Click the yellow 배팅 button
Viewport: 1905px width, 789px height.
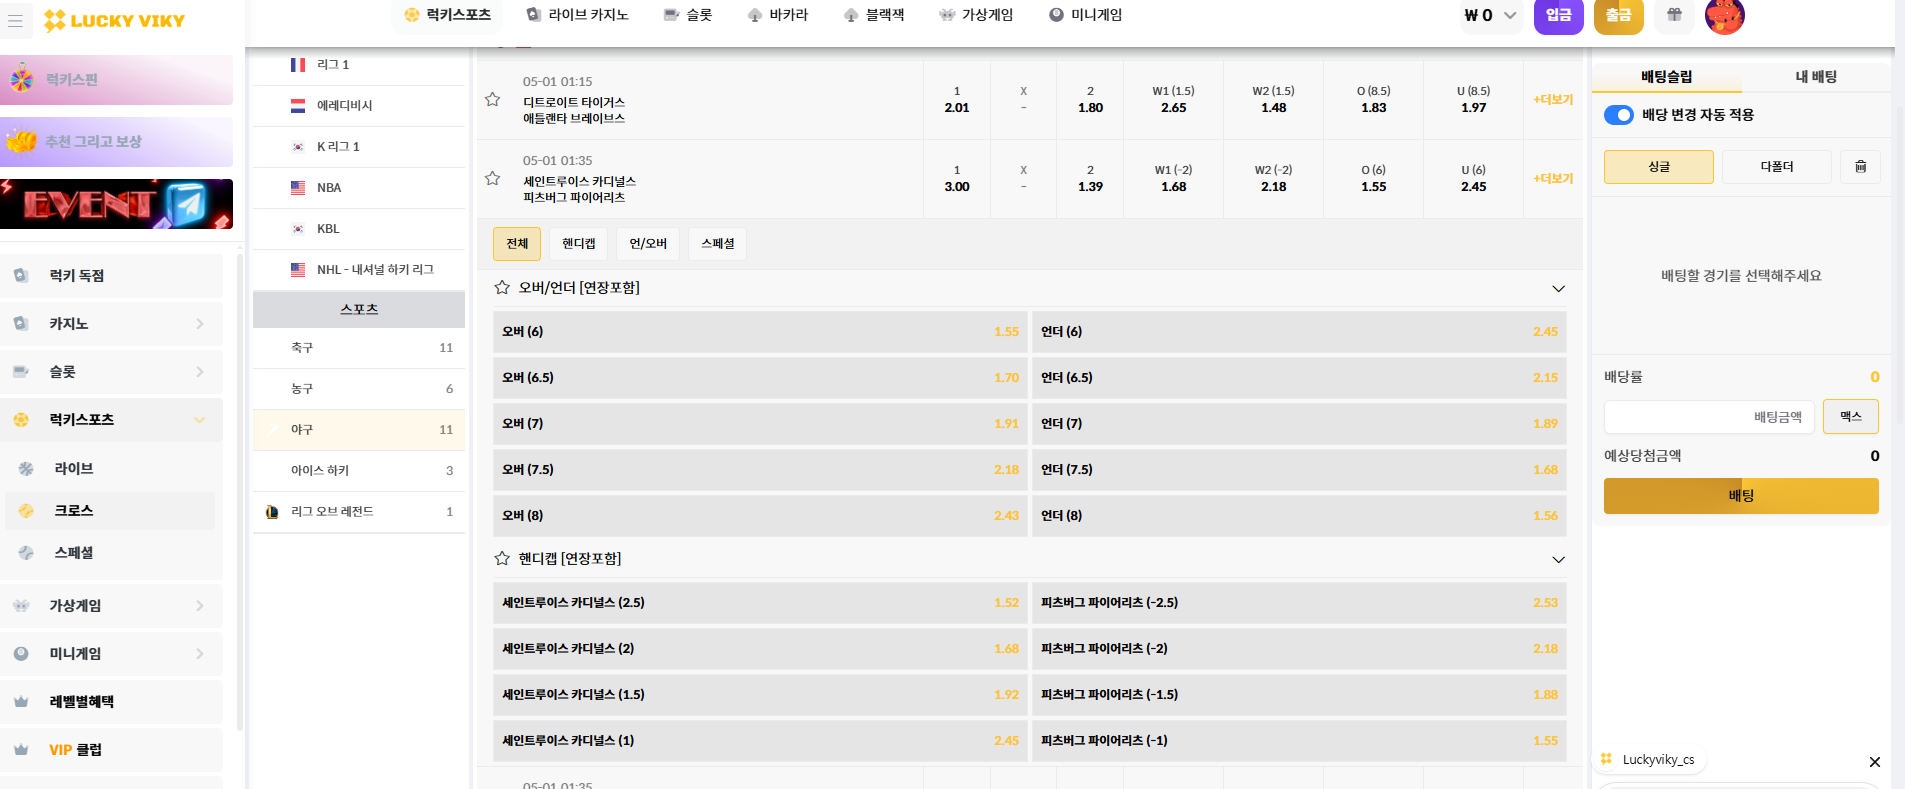click(x=1740, y=496)
